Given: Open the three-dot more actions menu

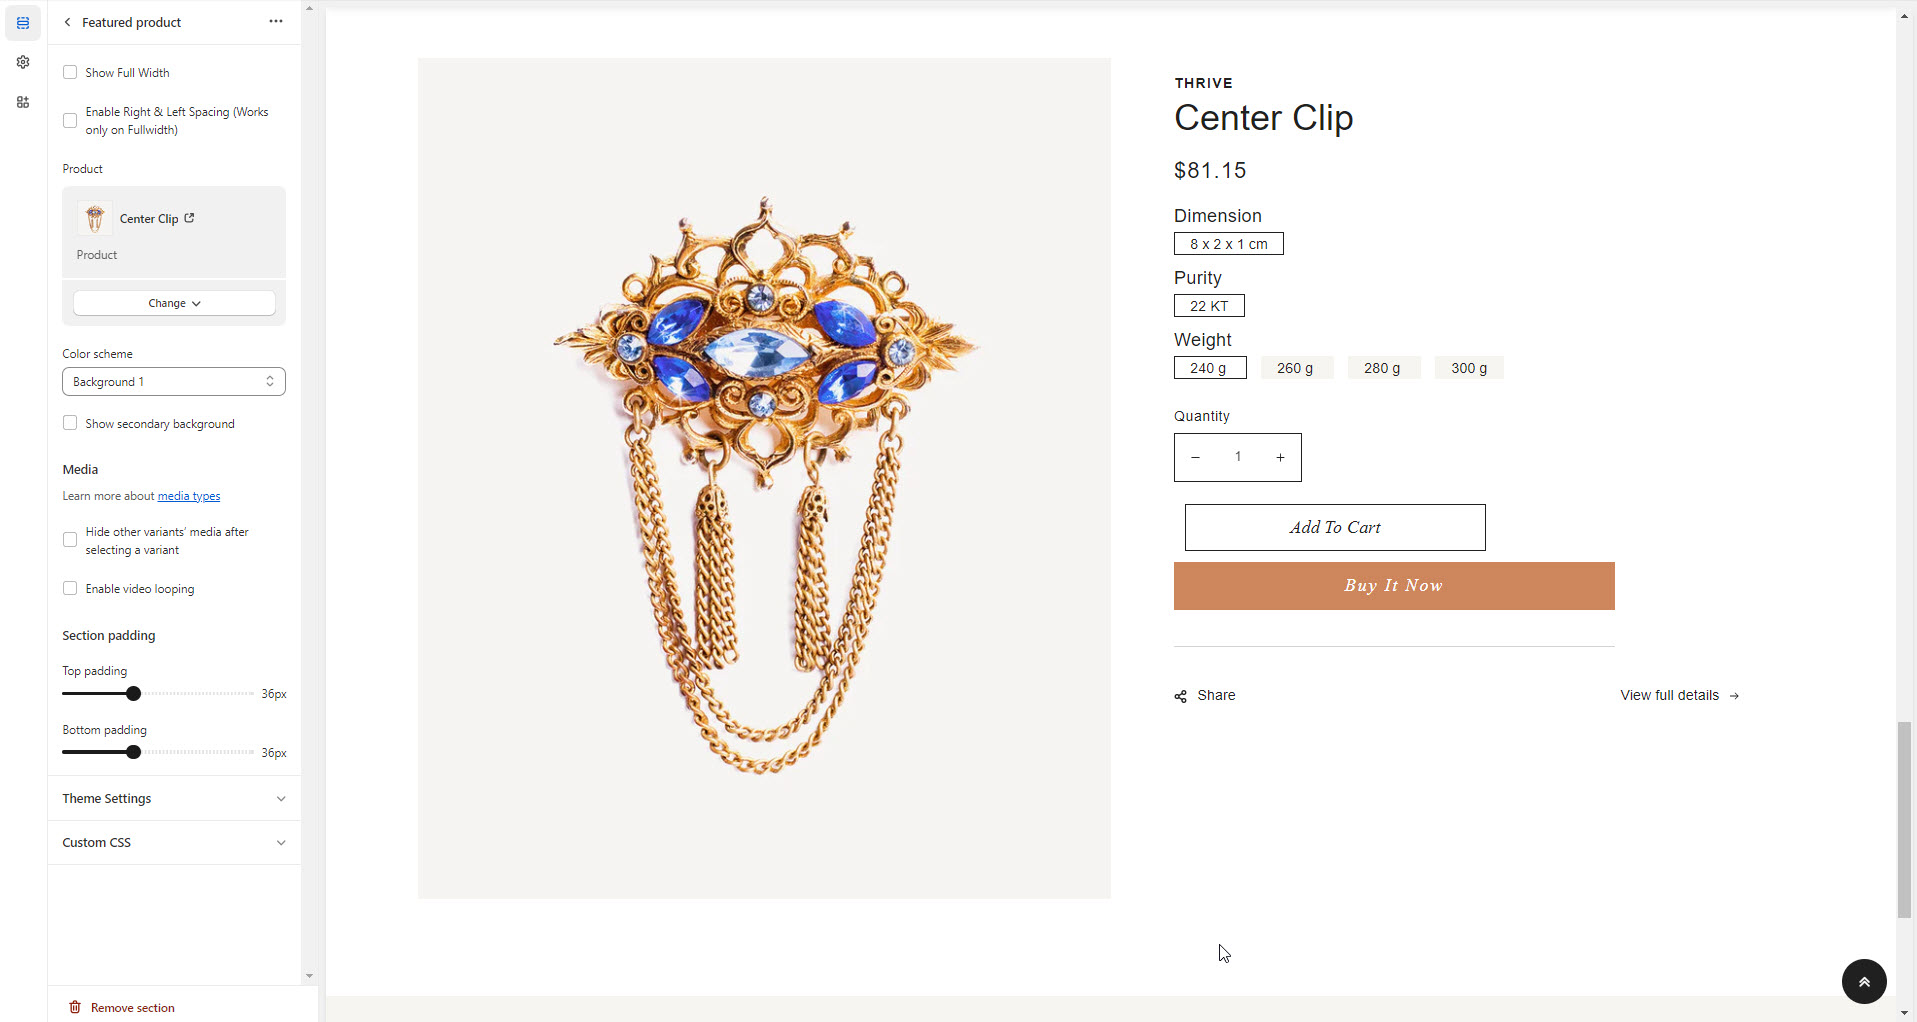Looking at the screenshot, I should pos(276,21).
